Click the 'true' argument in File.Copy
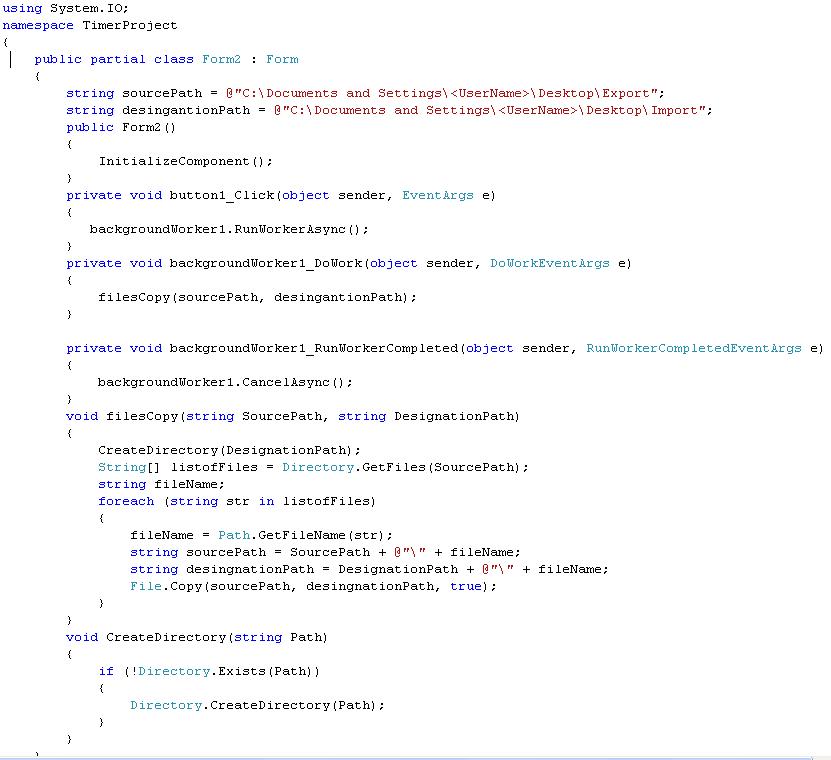Viewport: 831px width, 760px height. 466,586
